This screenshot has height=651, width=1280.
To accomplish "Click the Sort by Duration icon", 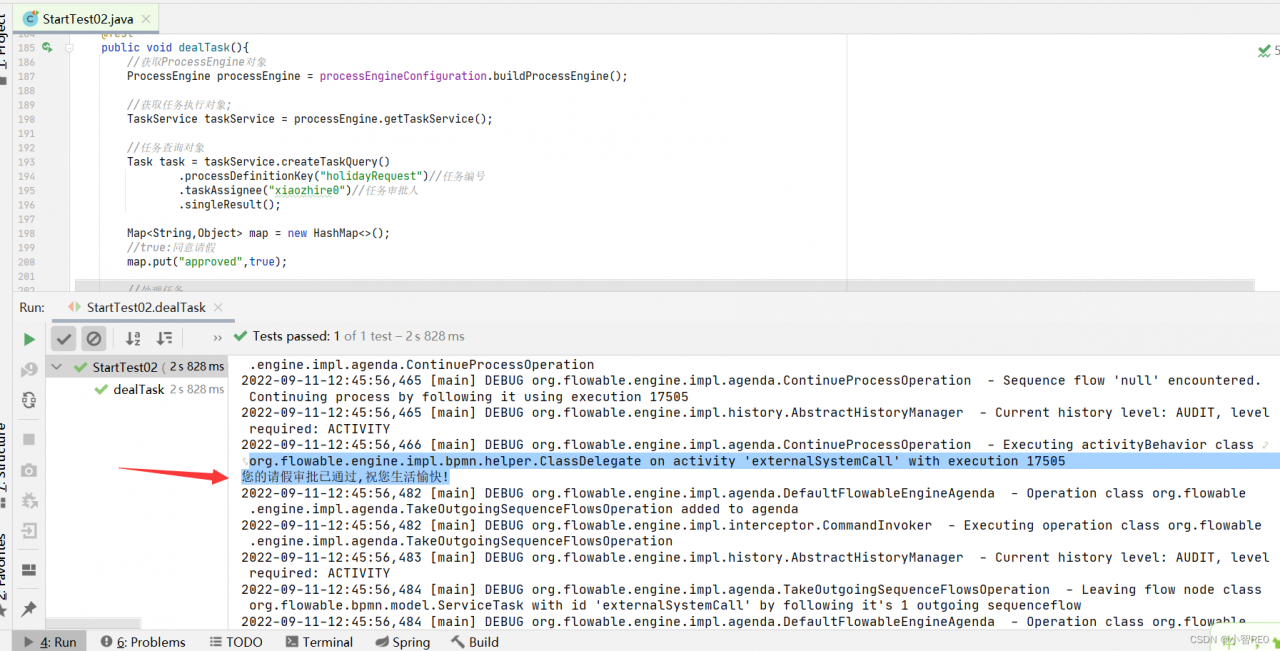I will pos(165,338).
